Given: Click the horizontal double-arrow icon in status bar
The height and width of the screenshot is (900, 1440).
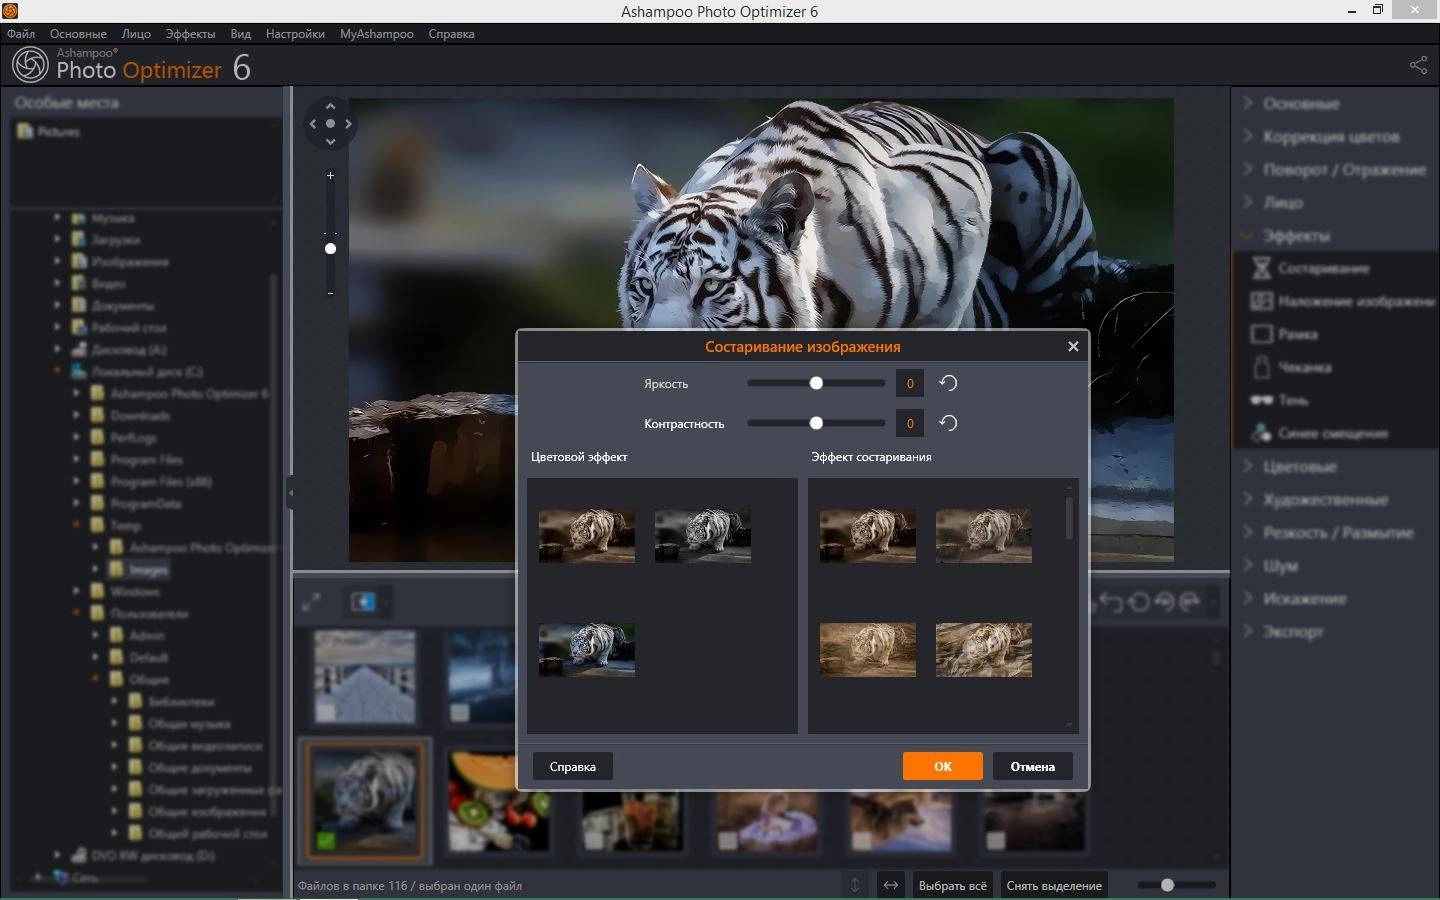Looking at the screenshot, I should click(890, 885).
